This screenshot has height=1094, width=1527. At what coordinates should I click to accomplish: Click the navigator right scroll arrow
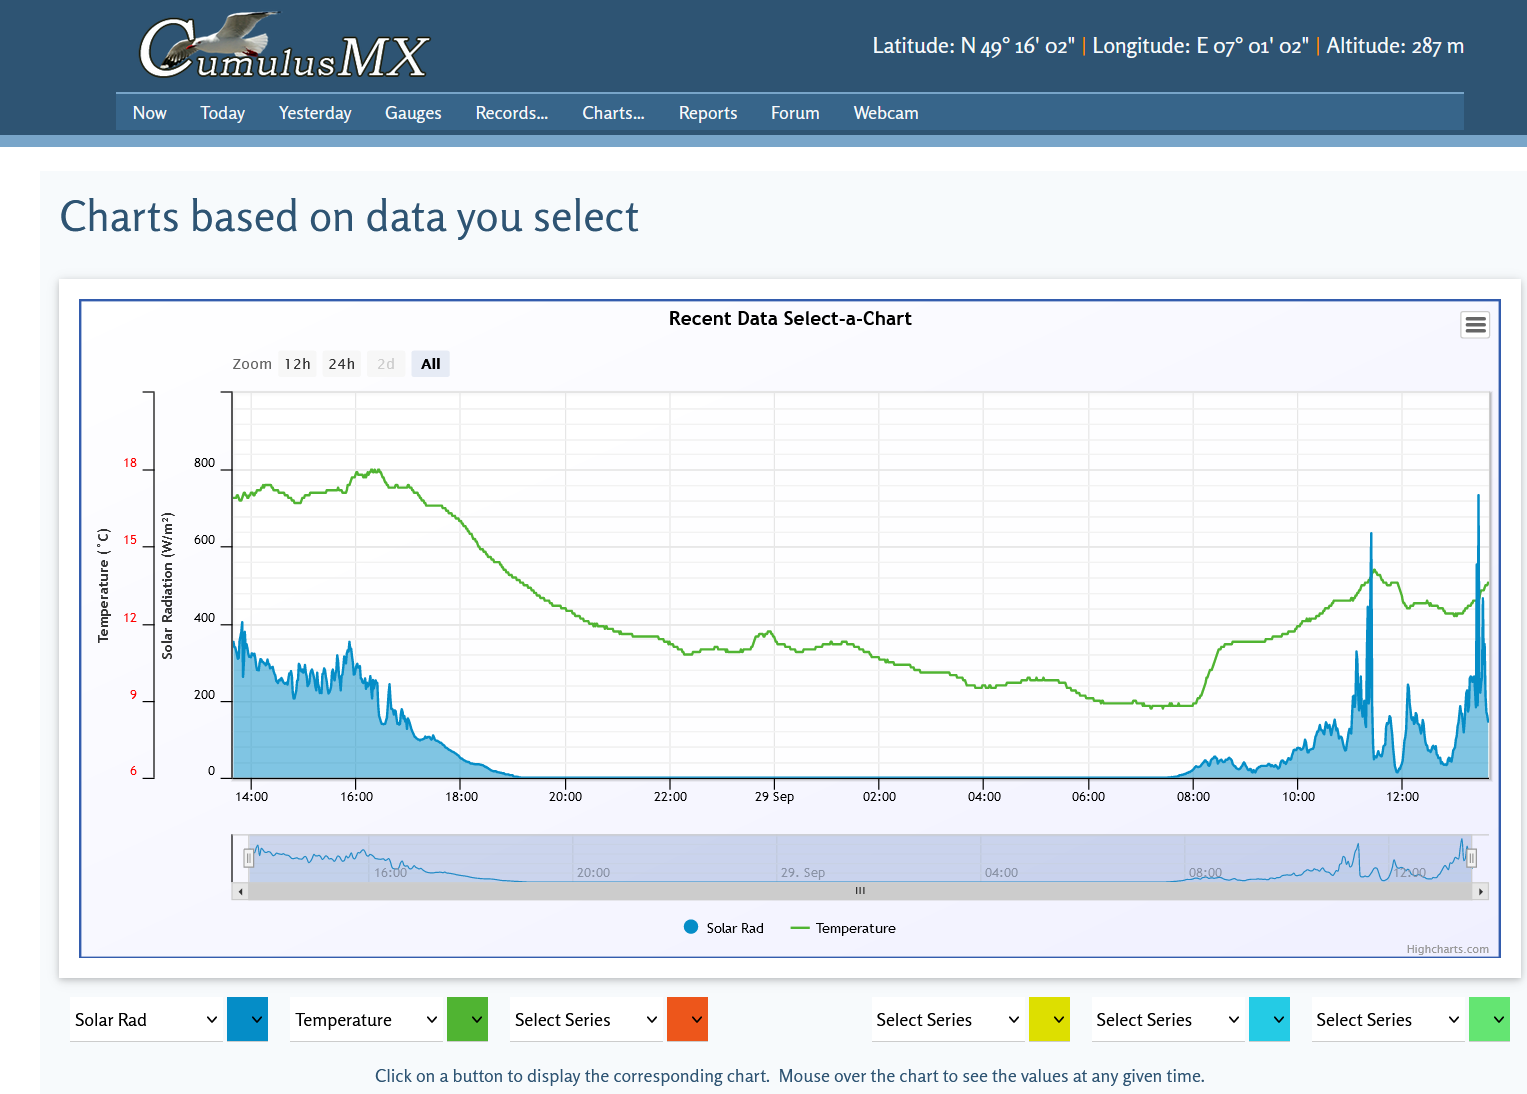tap(1480, 891)
